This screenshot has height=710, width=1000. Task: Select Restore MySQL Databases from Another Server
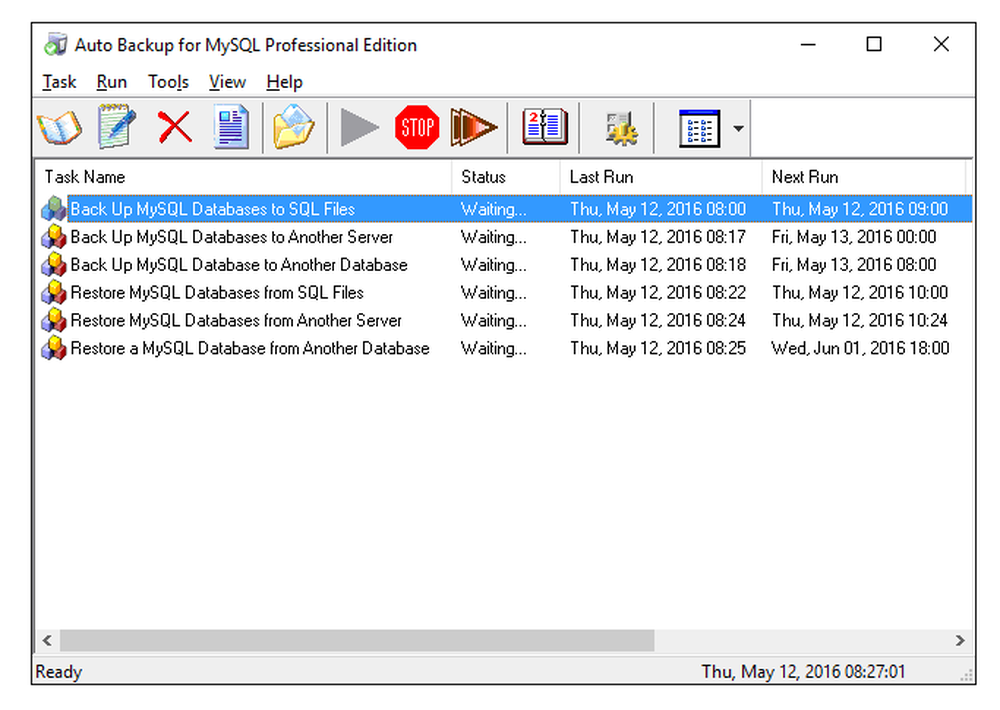[x=236, y=320]
